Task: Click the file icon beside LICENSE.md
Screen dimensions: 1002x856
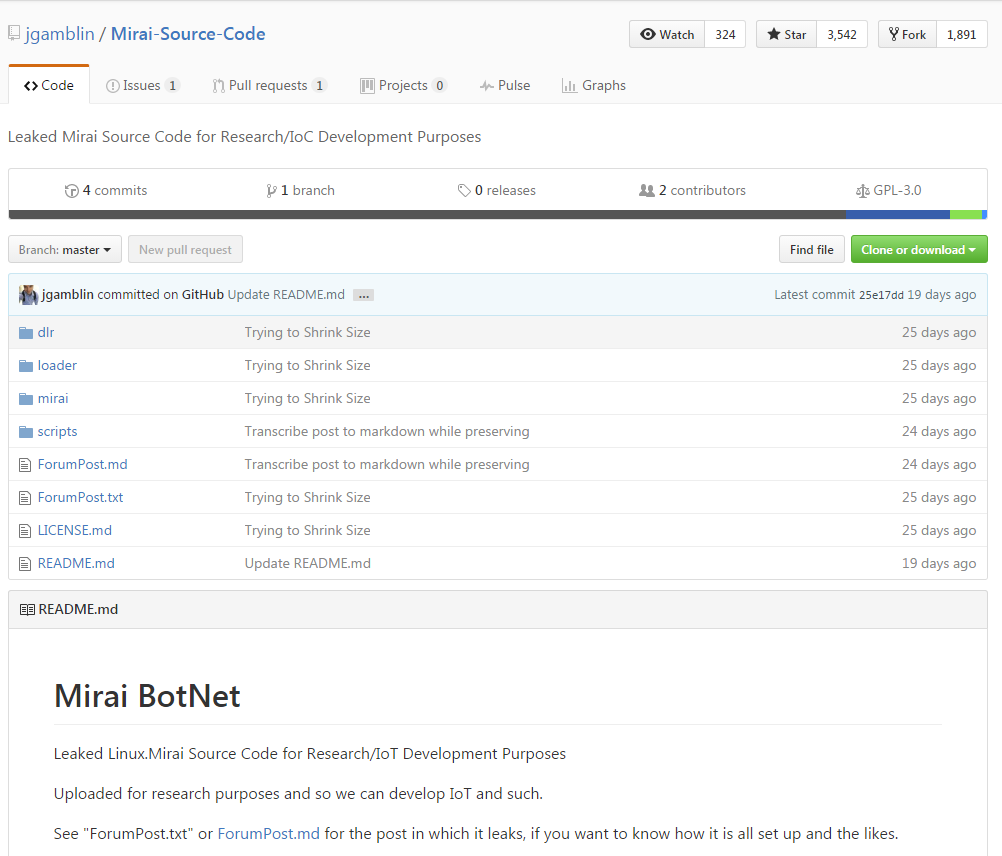Action: (x=25, y=531)
